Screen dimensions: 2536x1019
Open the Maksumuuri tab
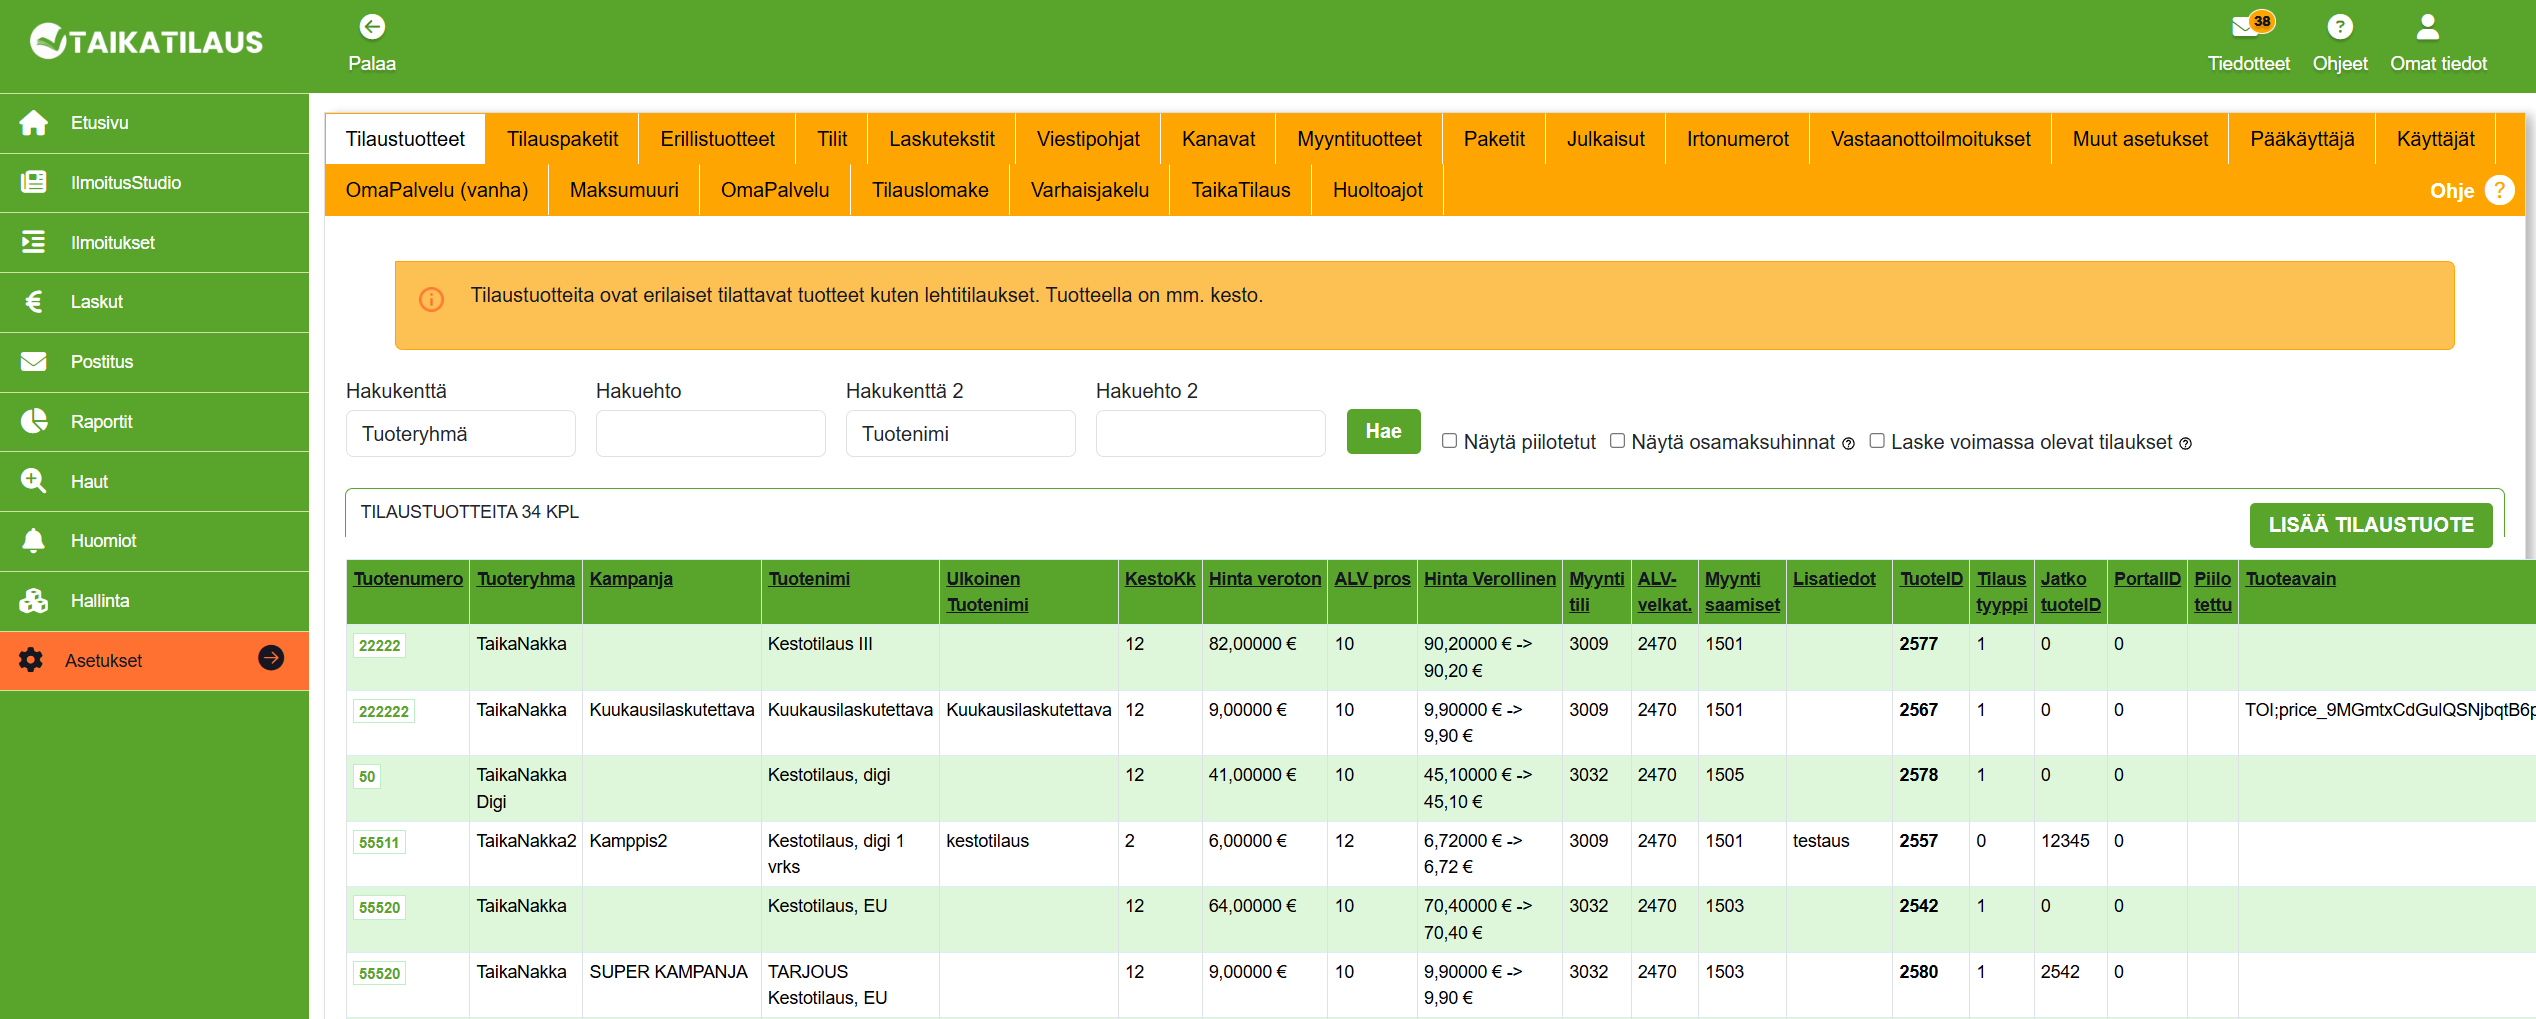click(624, 190)
